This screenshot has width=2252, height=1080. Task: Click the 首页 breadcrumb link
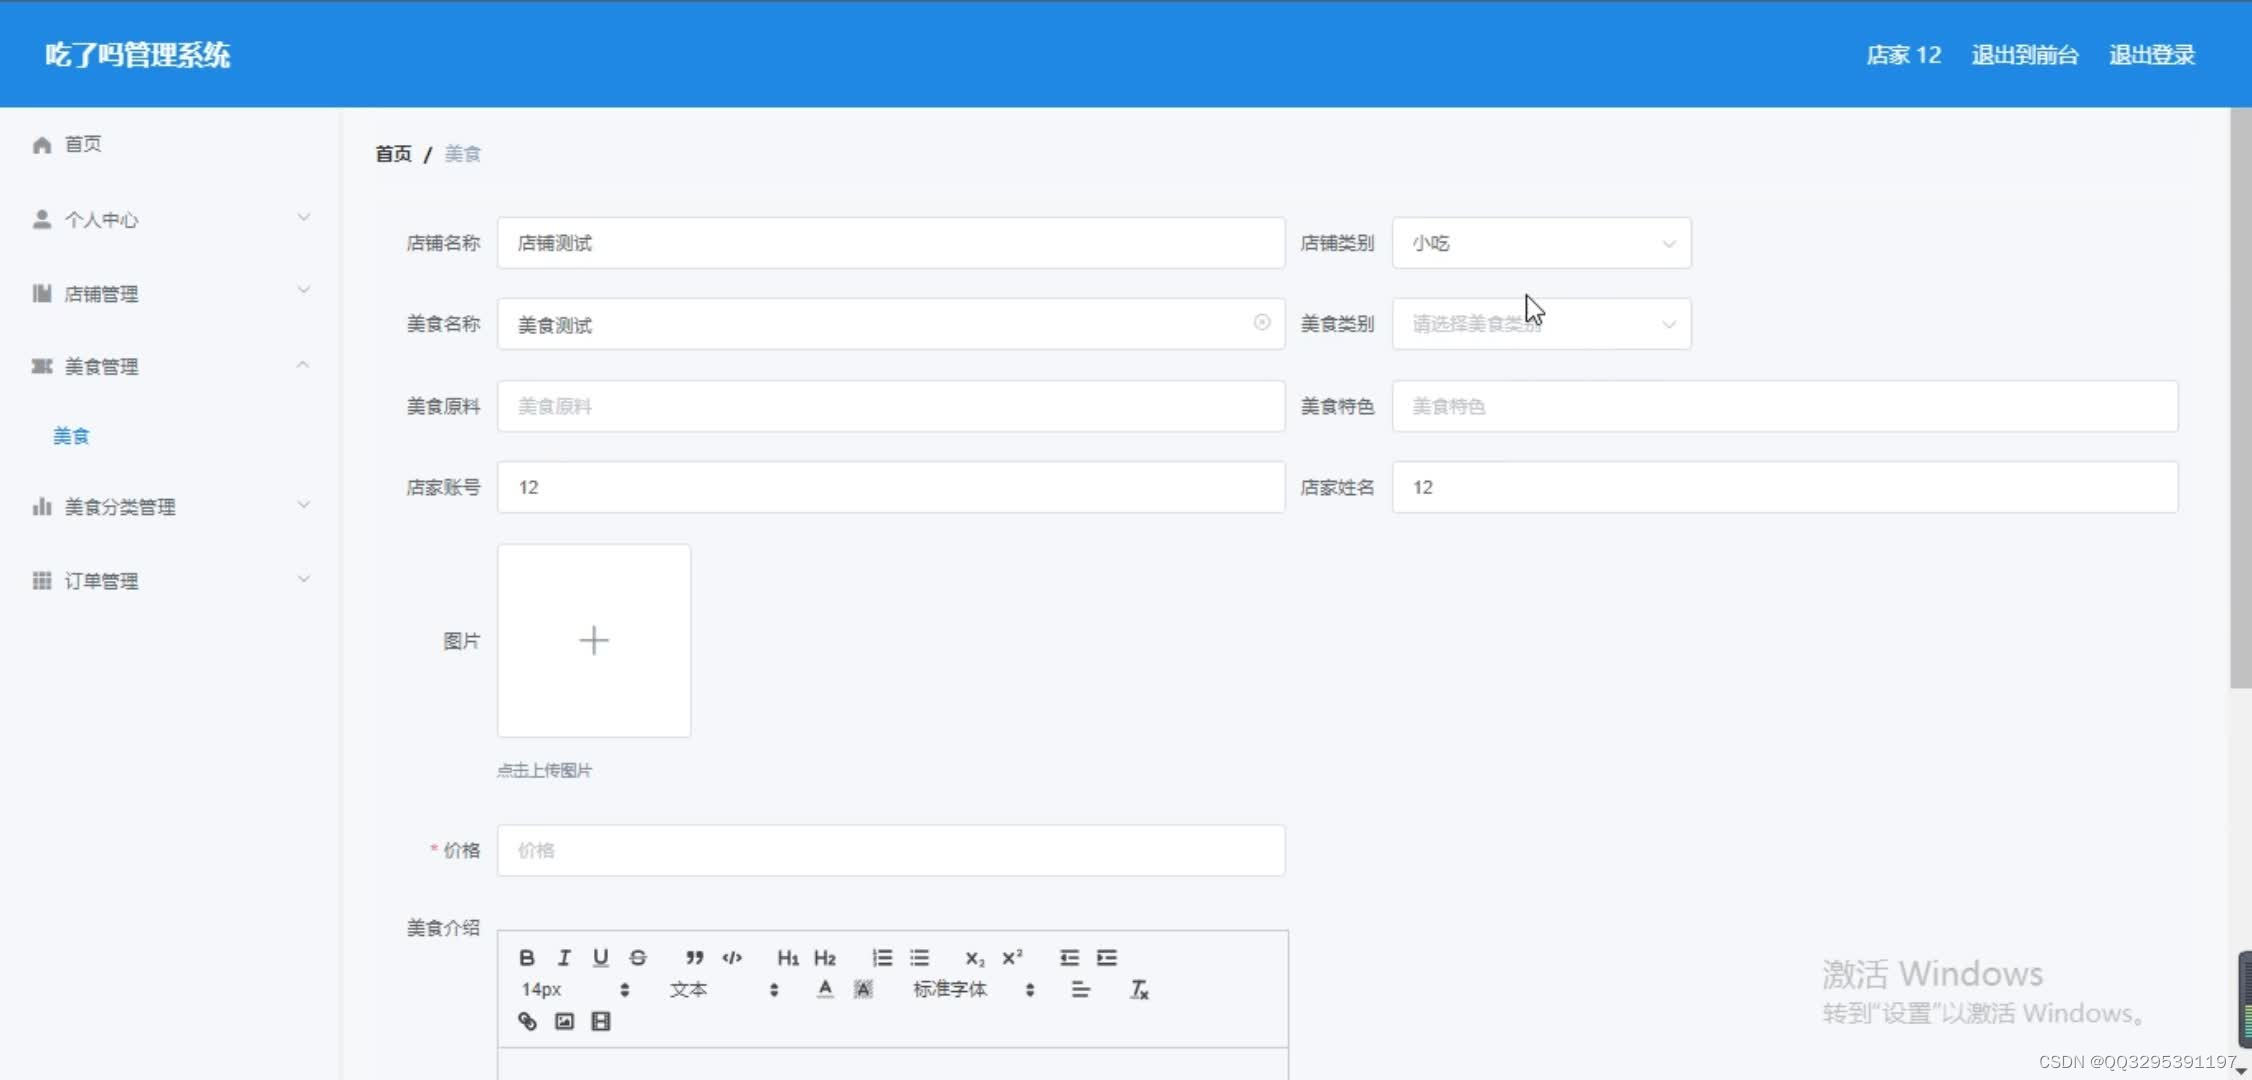393,154
